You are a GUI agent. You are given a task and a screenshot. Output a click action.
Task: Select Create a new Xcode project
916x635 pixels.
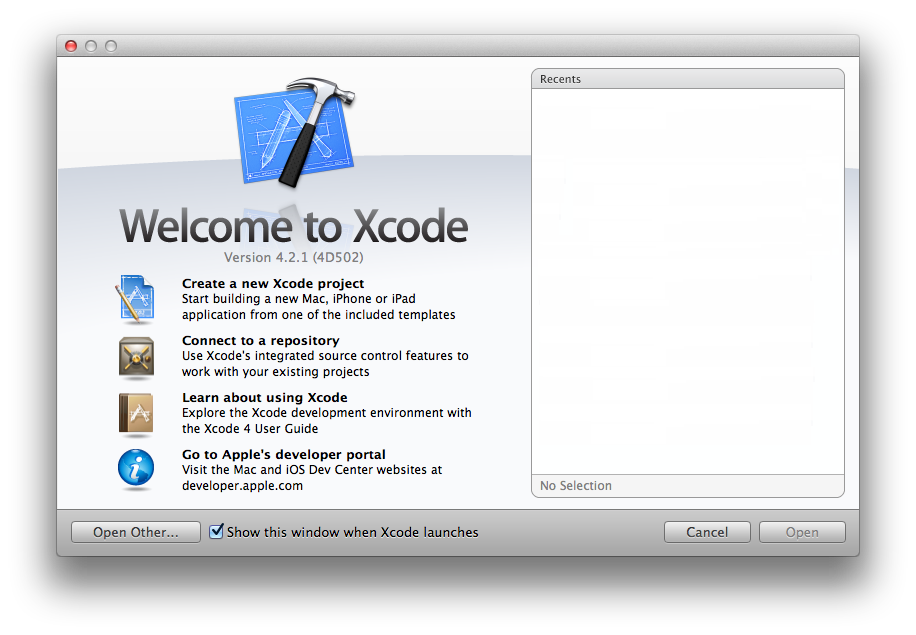coord(273,283)
